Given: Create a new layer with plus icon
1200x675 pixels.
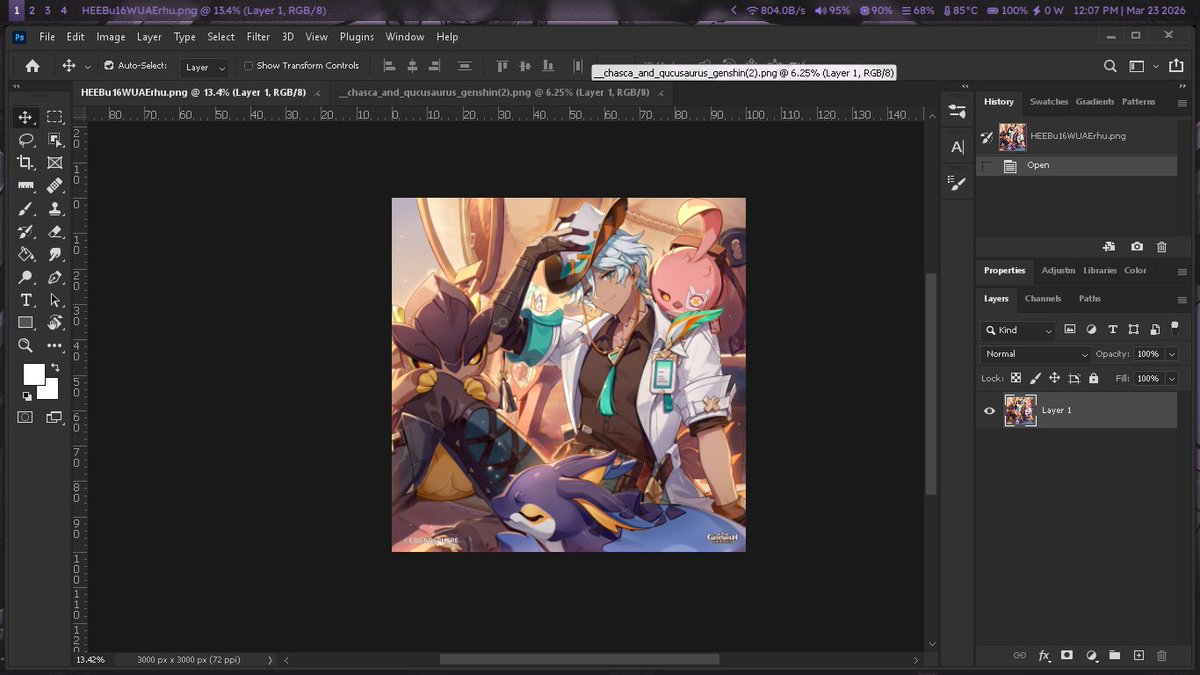Looking at the screenshot, I should point(1138,655).
